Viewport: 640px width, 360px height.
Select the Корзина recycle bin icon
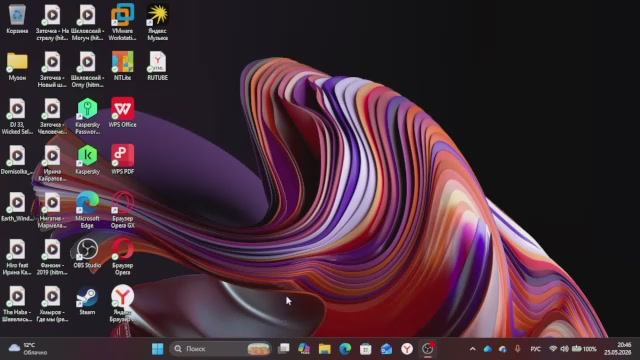pos(17,20)
